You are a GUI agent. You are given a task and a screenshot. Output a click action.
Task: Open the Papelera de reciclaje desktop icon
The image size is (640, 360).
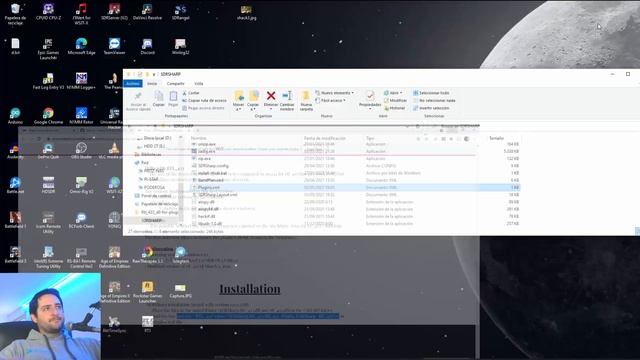(16, 14)
